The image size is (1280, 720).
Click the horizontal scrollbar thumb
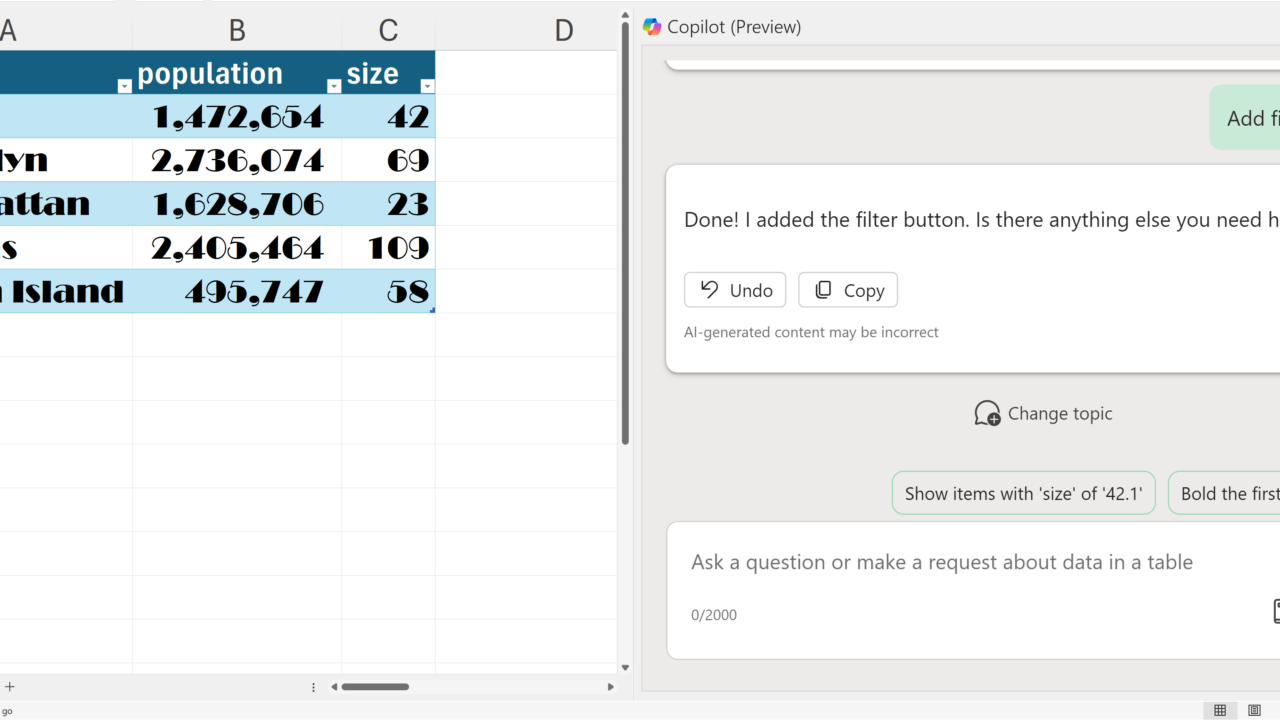375,687
